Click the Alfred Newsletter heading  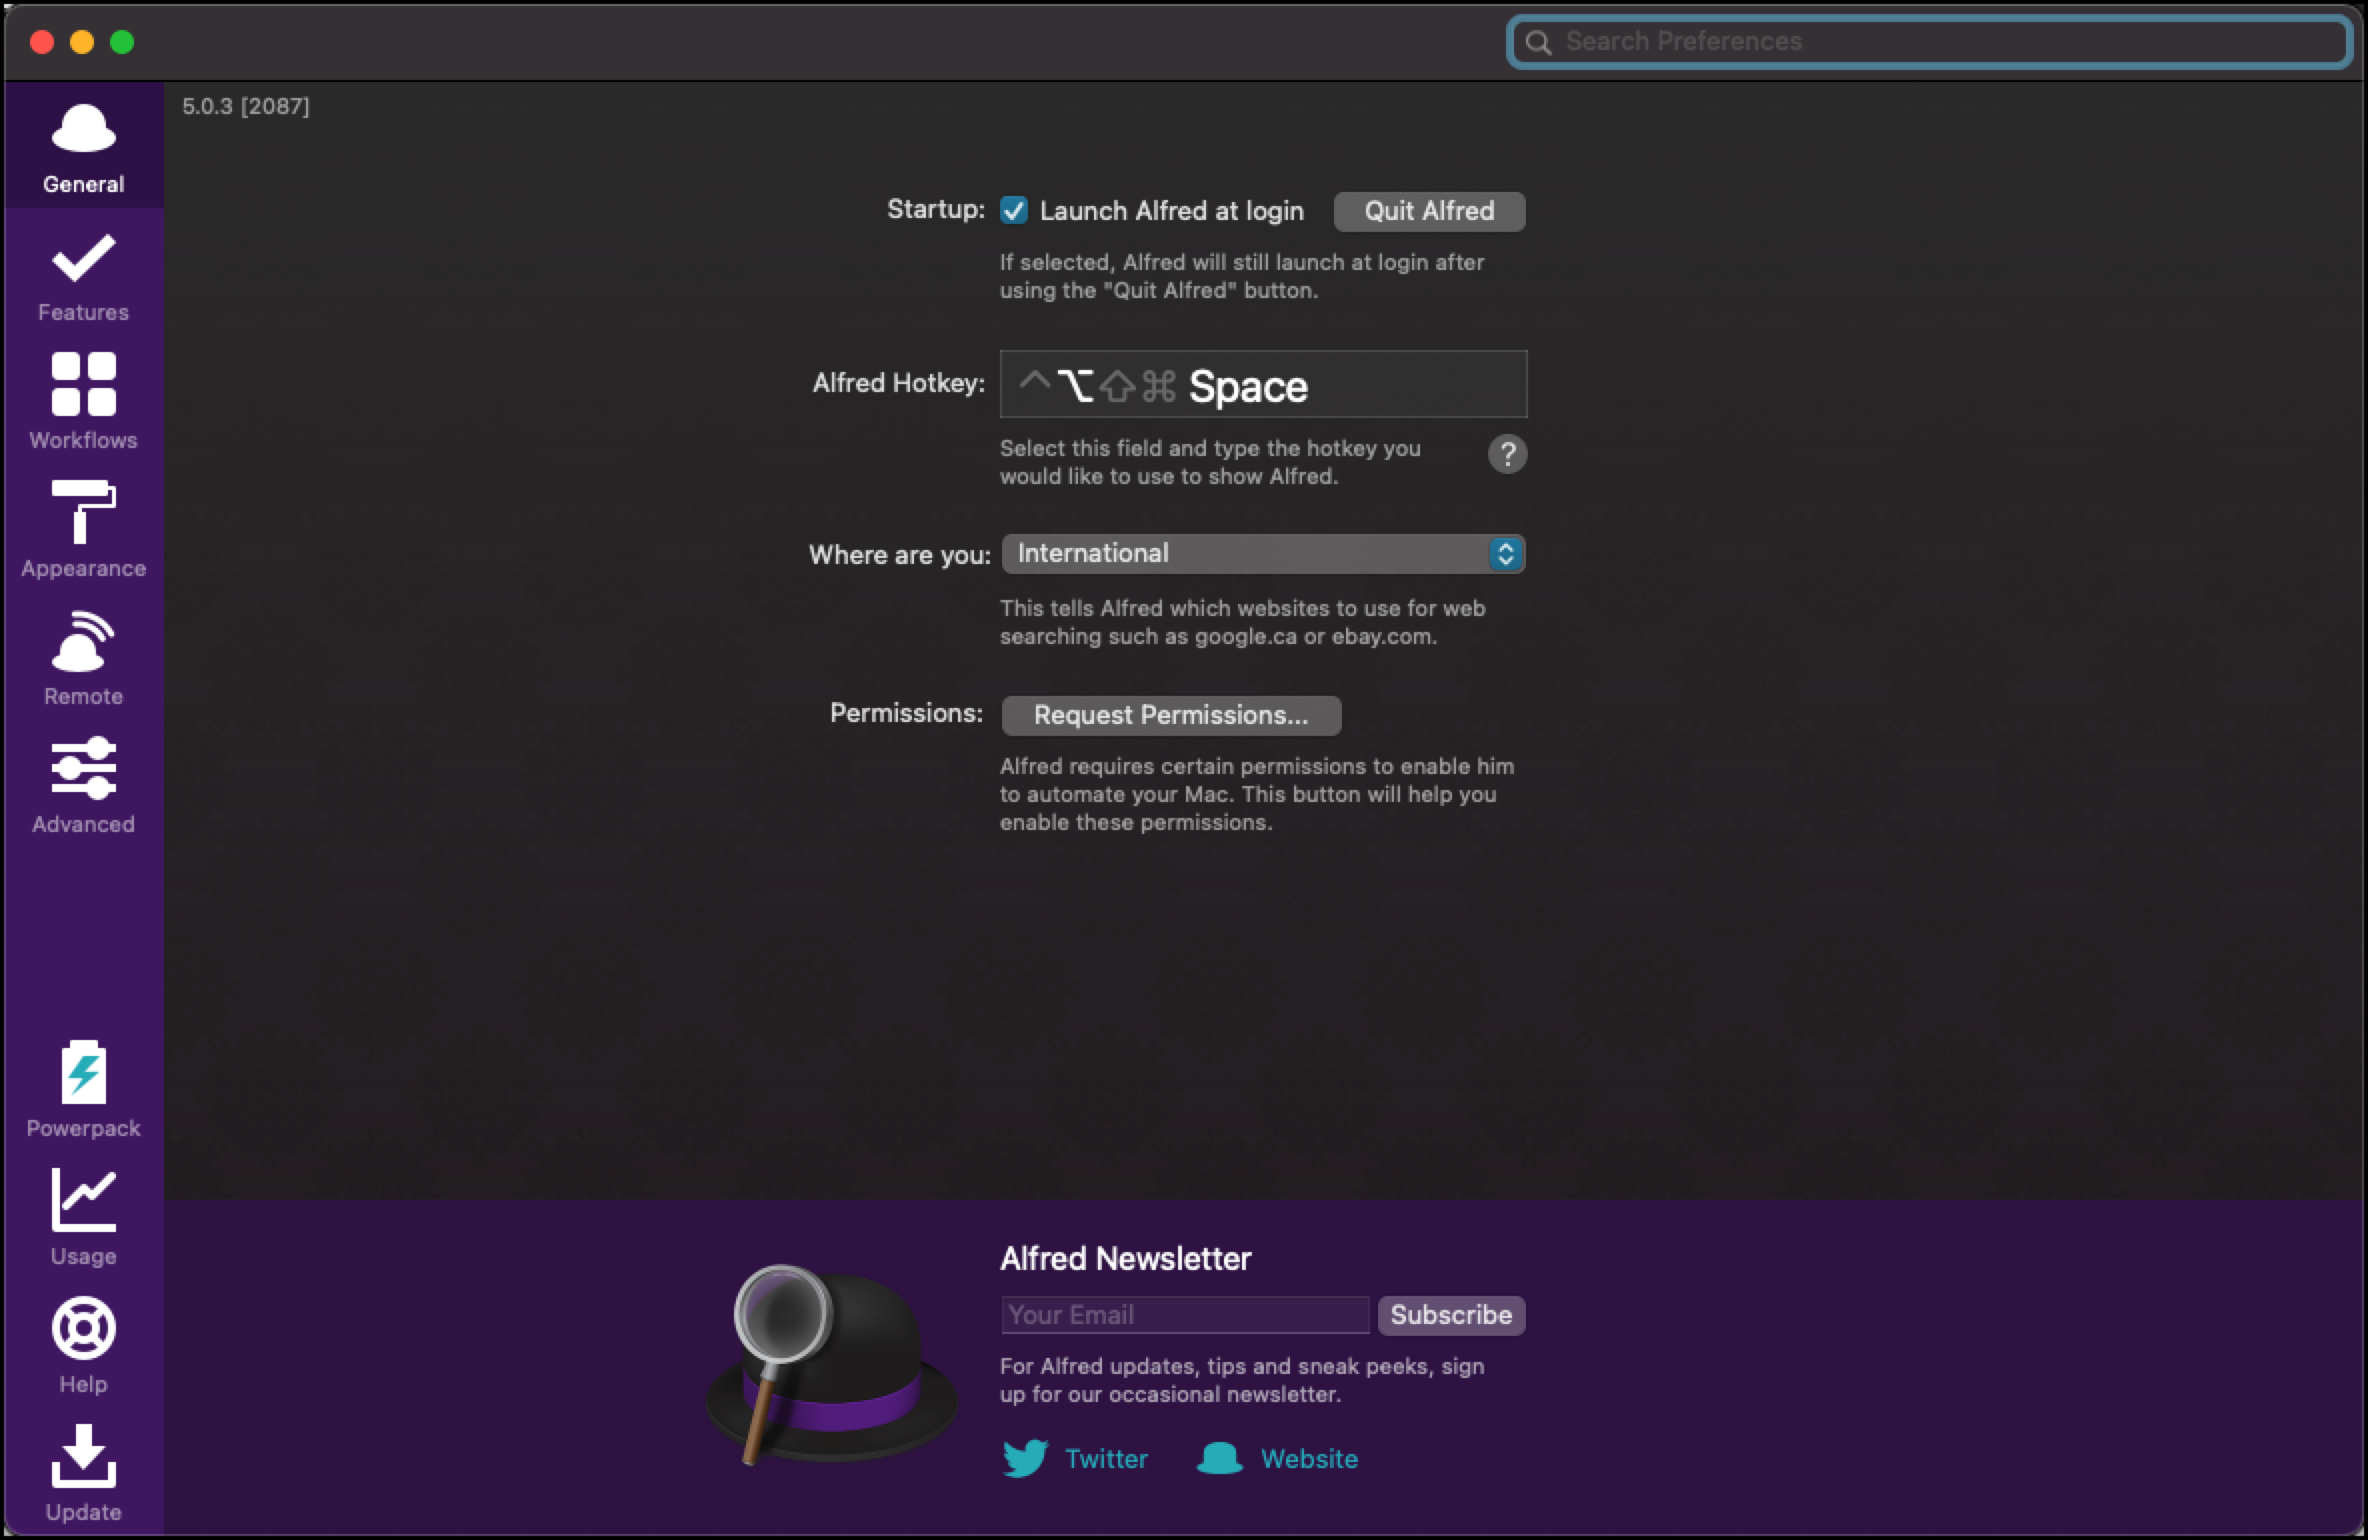[1126, 1258]
